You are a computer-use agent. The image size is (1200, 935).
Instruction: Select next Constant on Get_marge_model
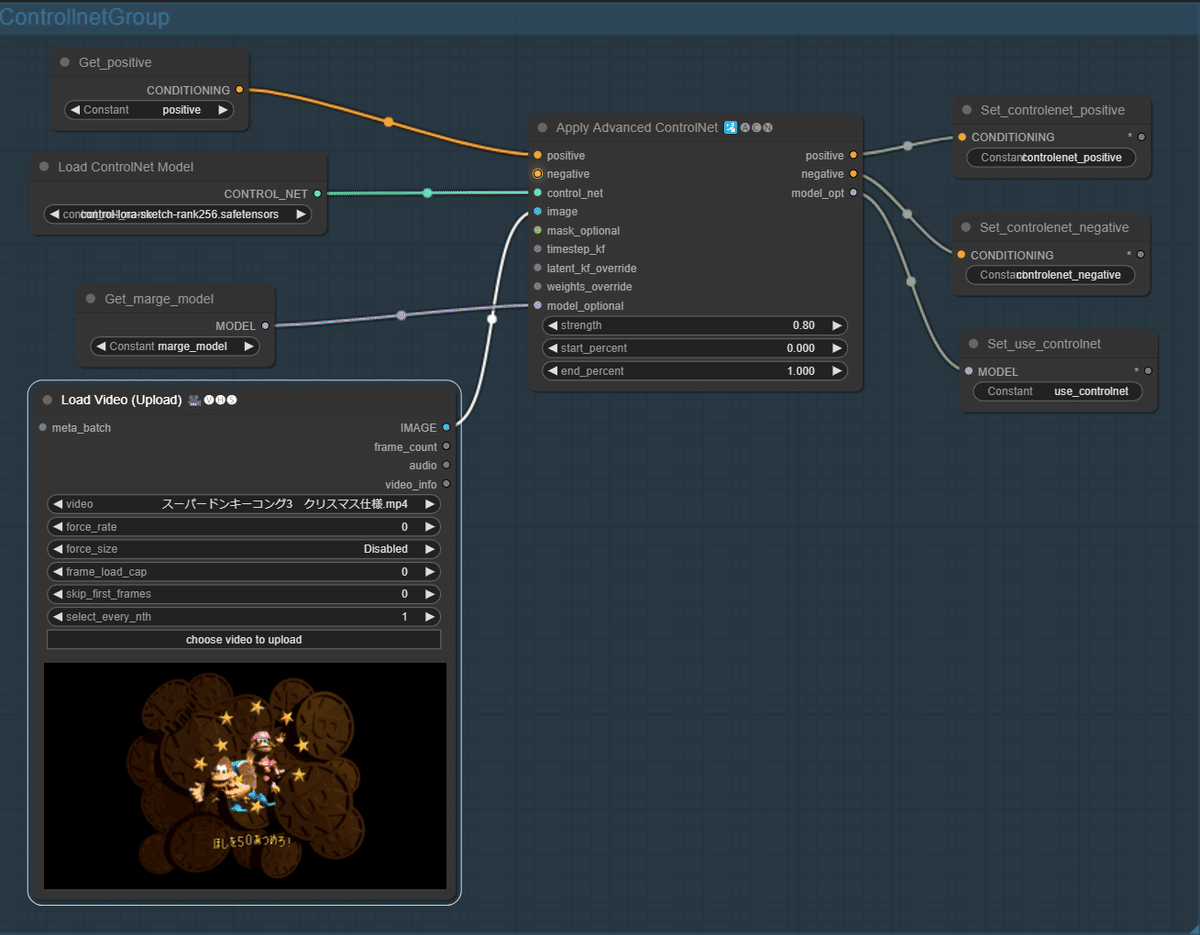(x=249, y=346)
